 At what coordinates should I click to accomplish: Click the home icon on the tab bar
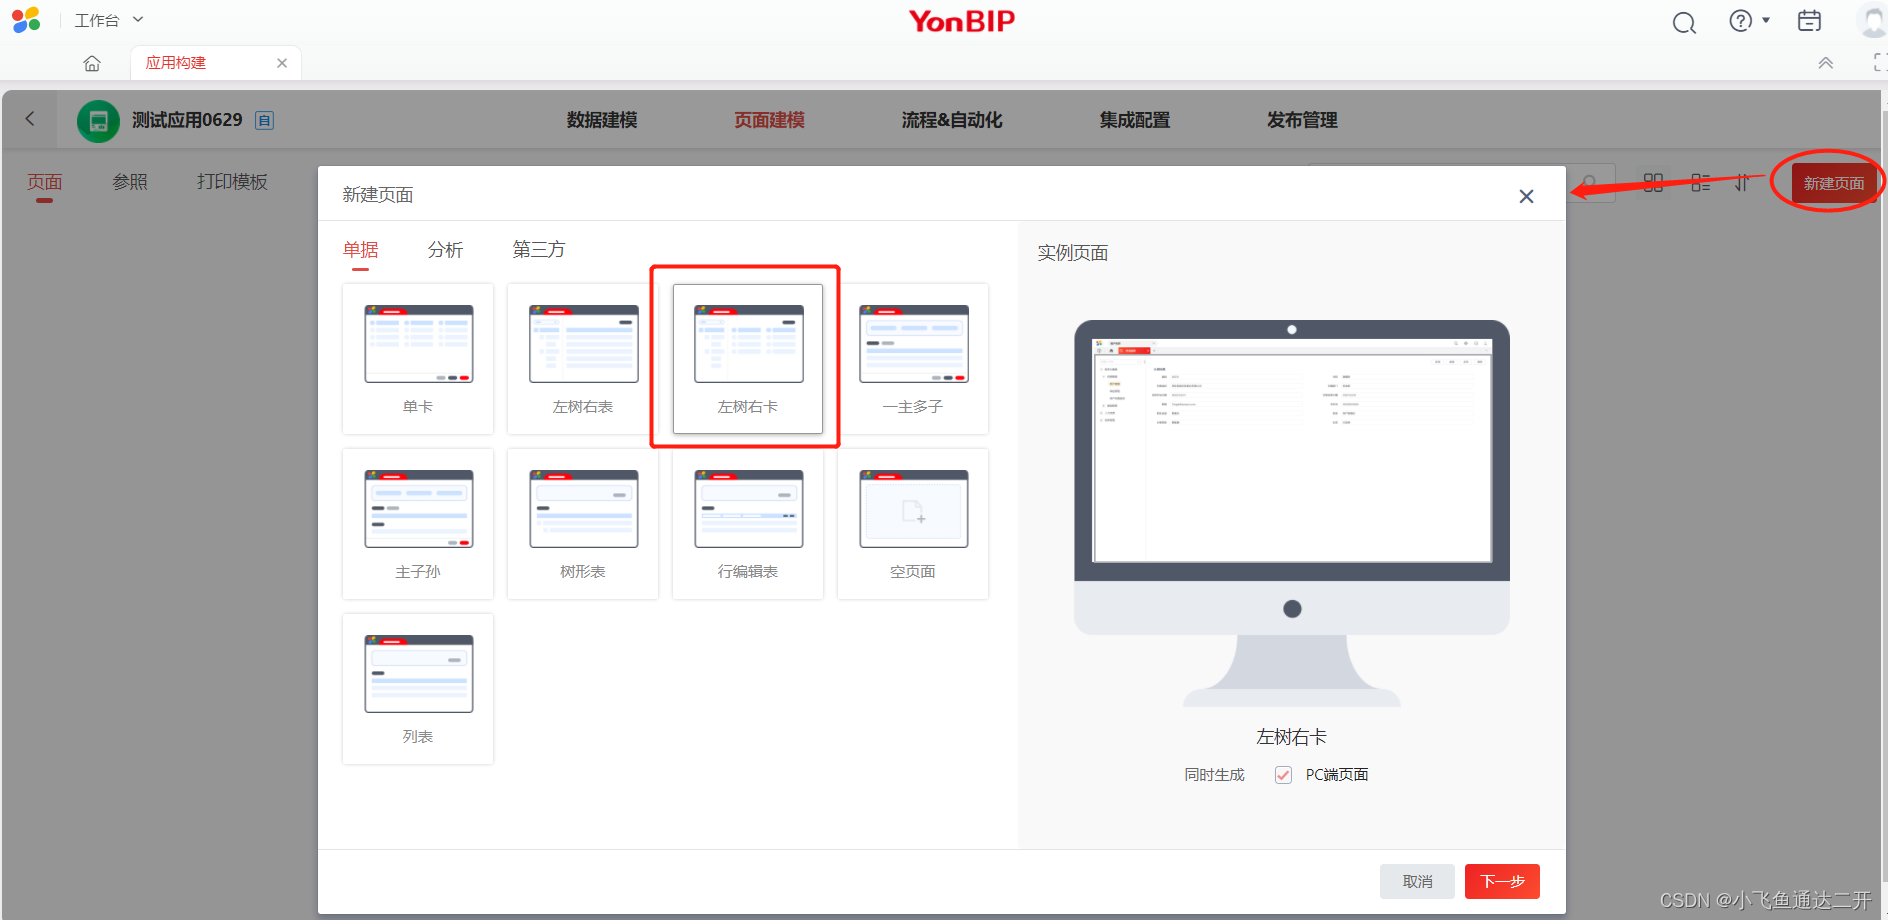pyautogui.click(x=92, y=62)
